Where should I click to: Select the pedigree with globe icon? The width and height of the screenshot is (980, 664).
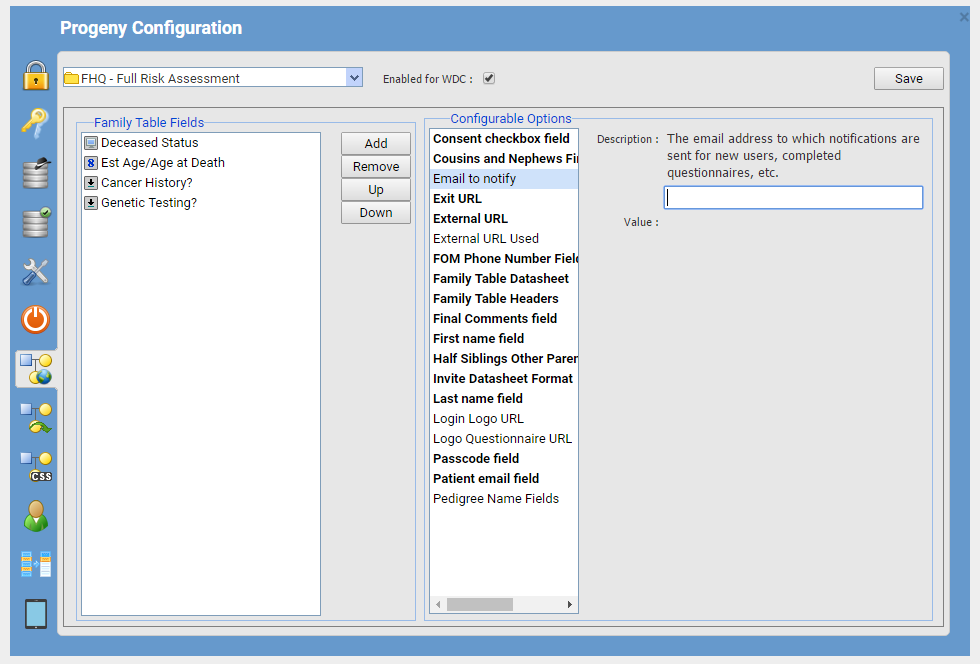(36, 369)
